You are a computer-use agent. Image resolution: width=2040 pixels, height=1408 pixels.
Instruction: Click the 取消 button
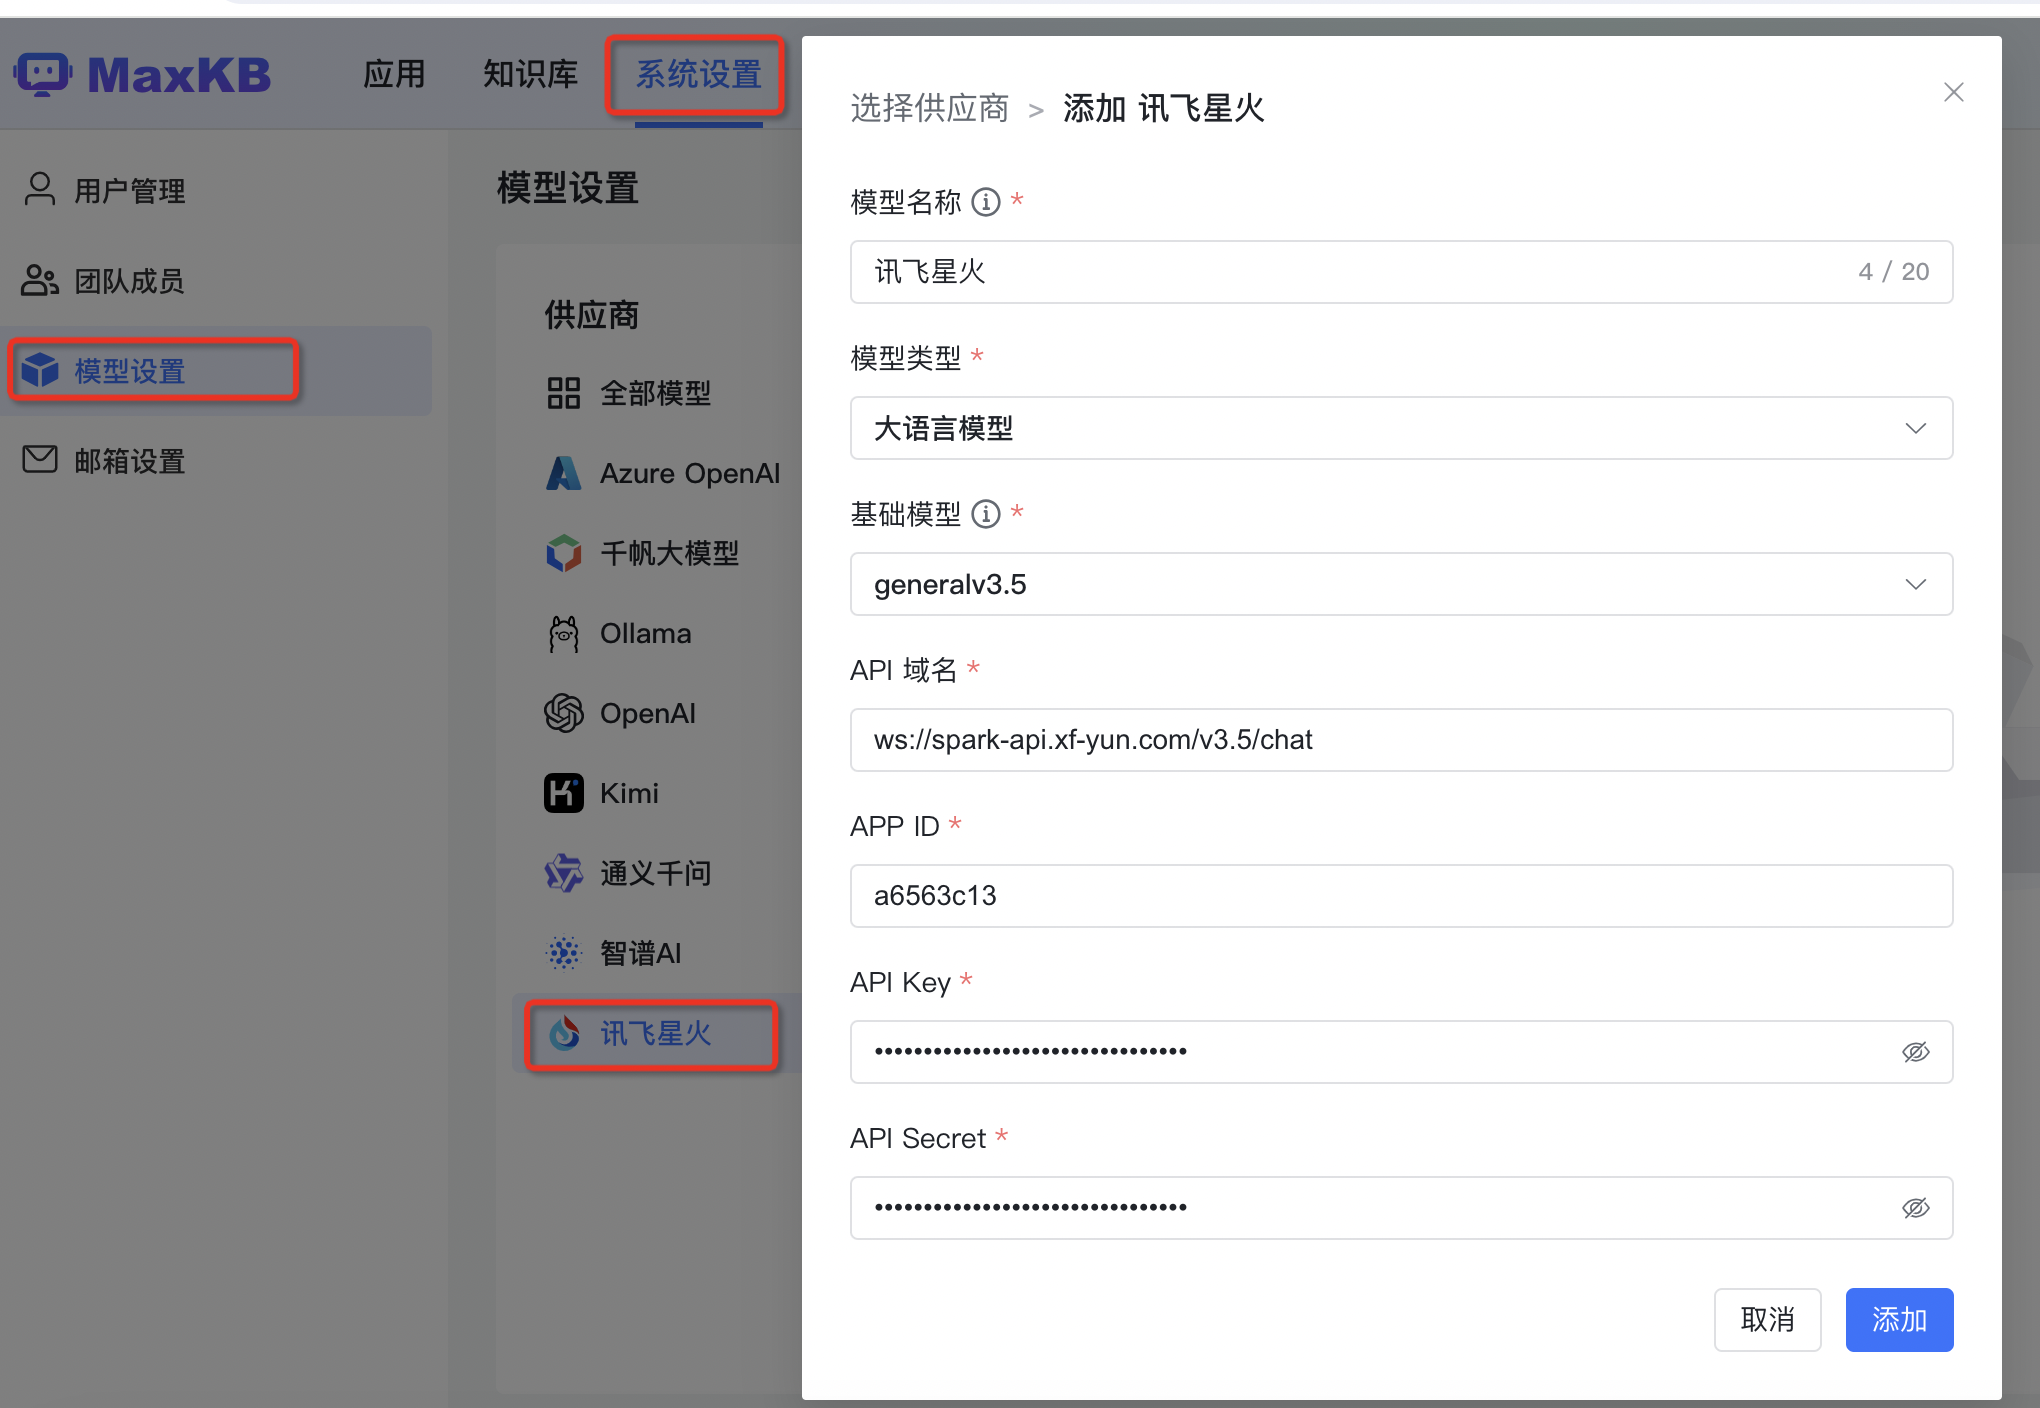pos(1767,1319)
